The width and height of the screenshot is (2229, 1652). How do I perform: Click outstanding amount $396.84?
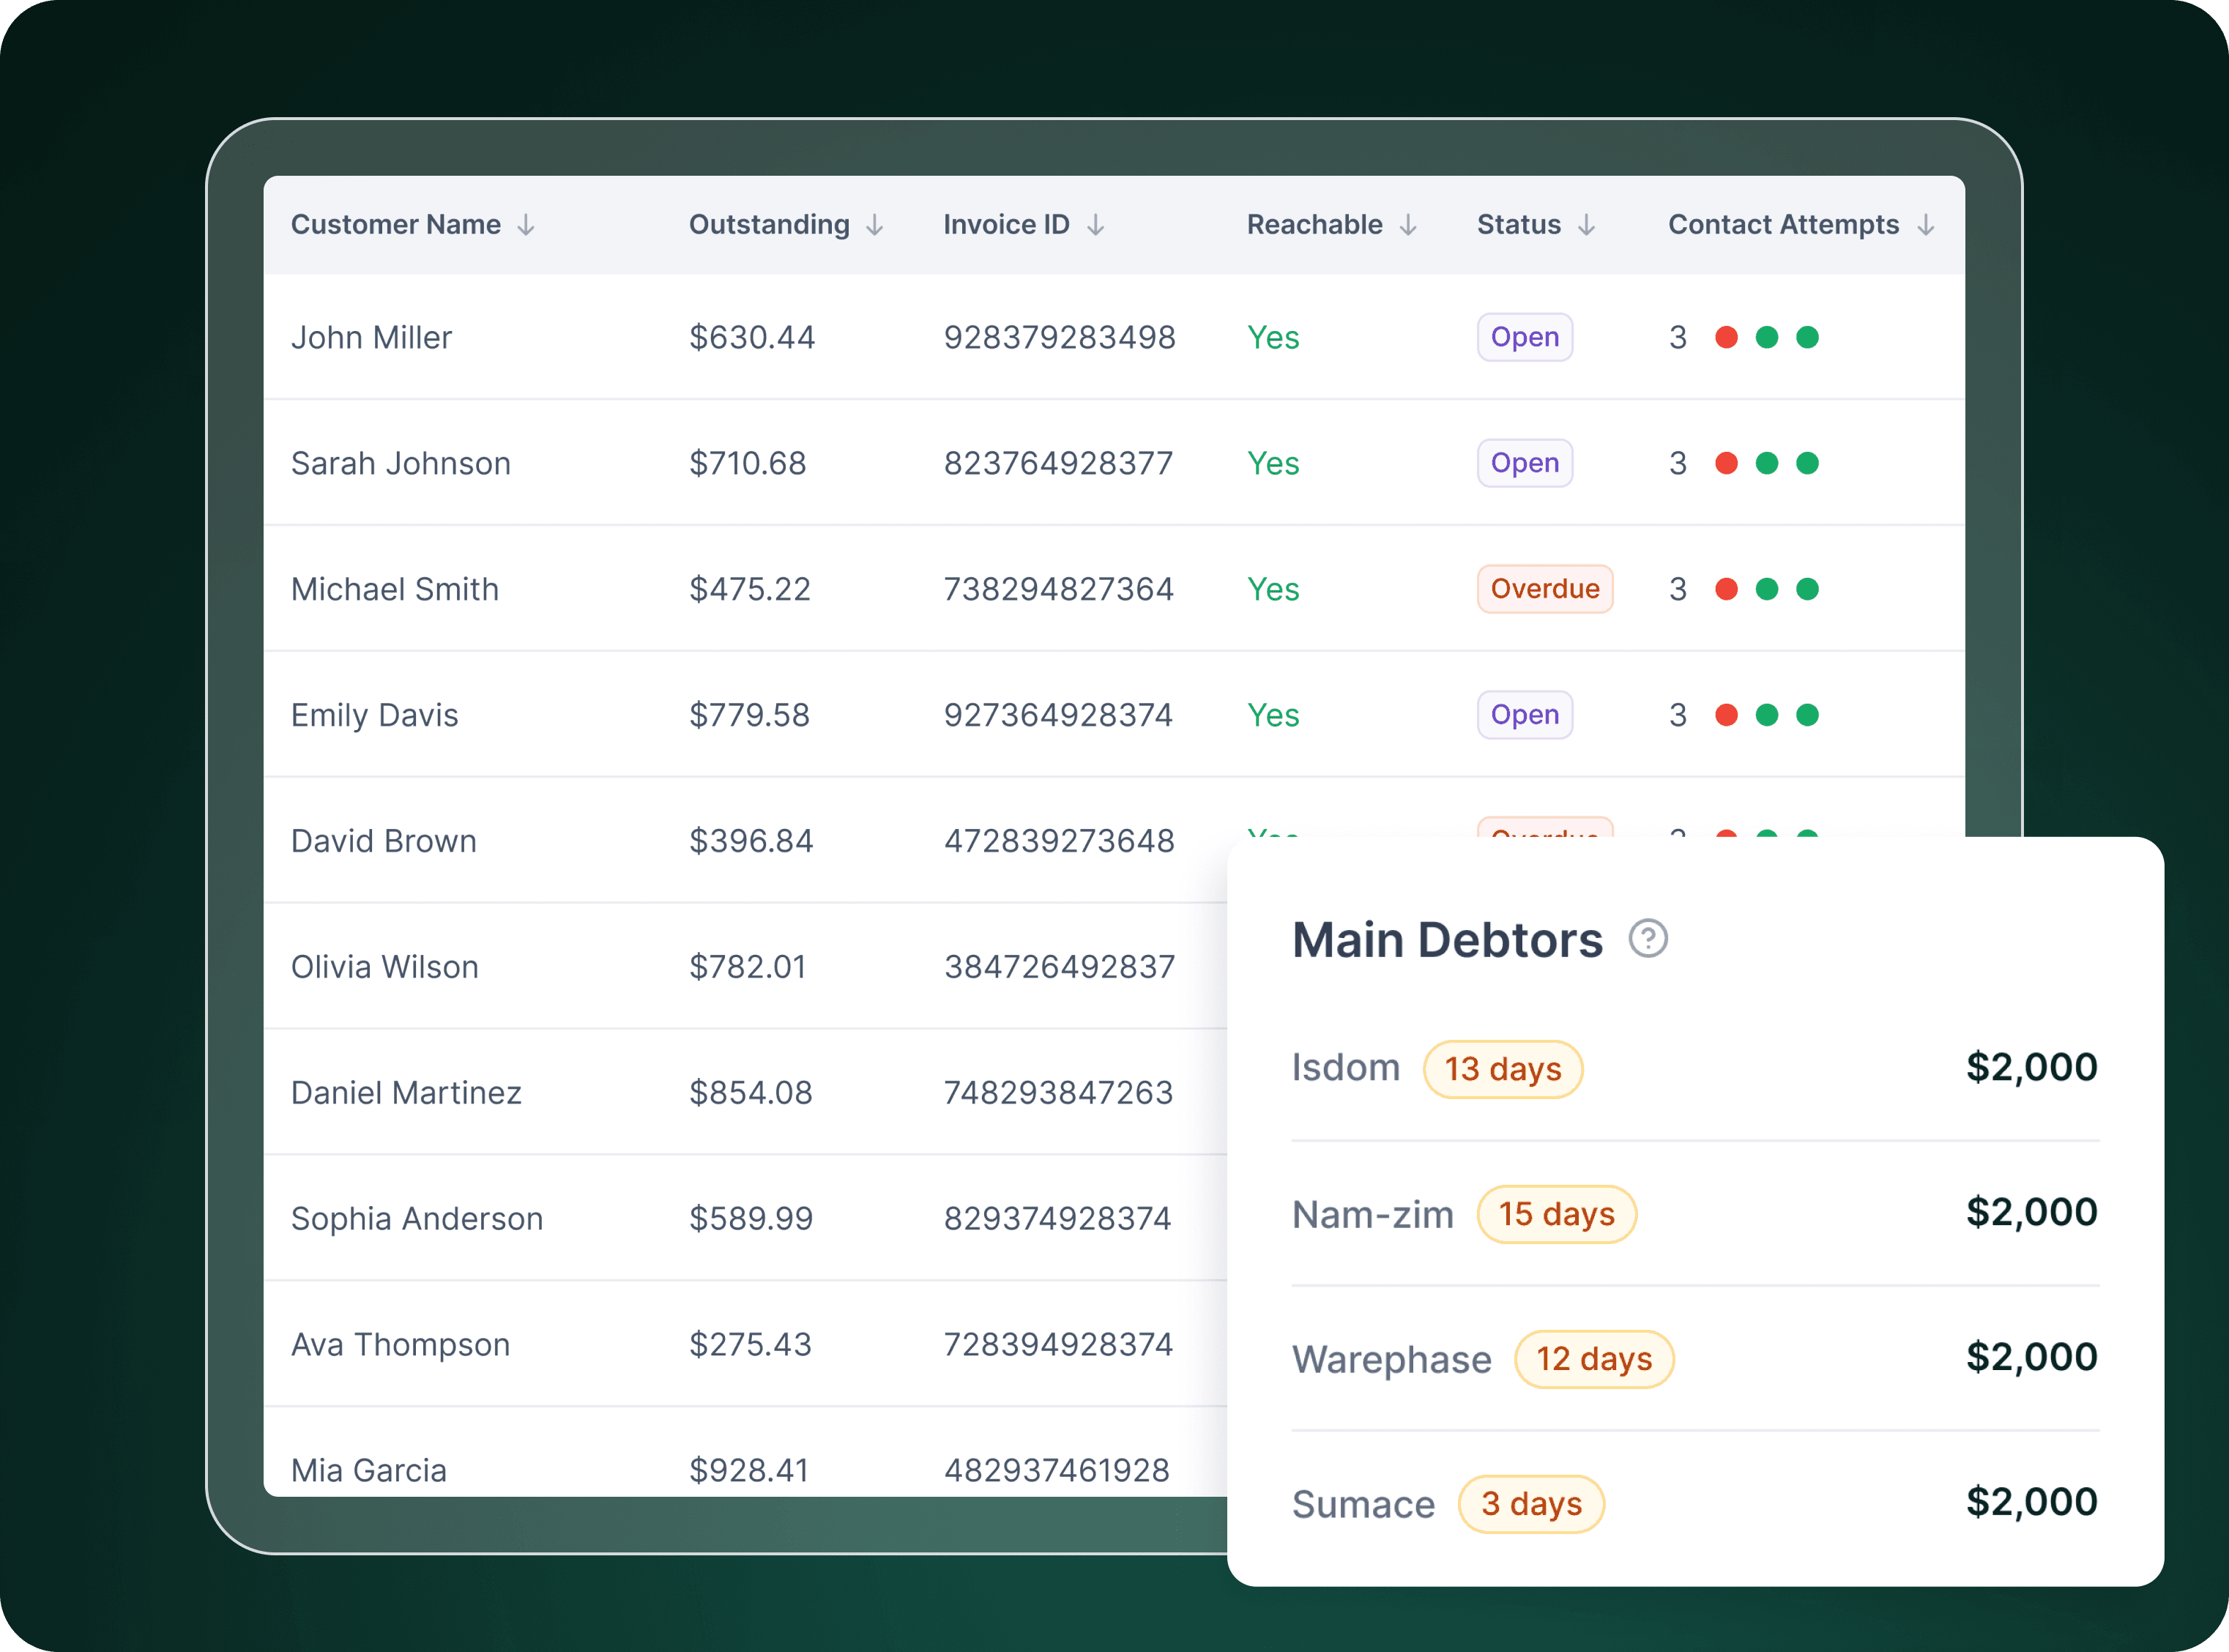(751, 842)
